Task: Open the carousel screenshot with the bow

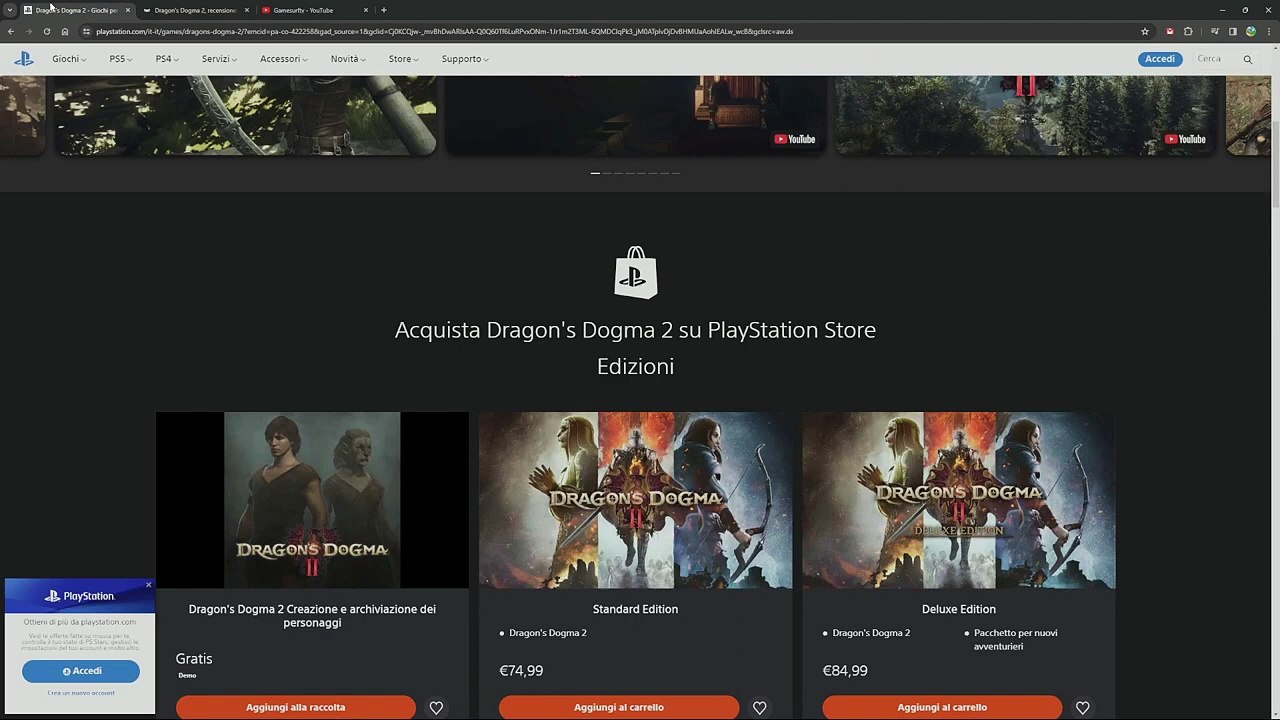Action: click(245, 115)
